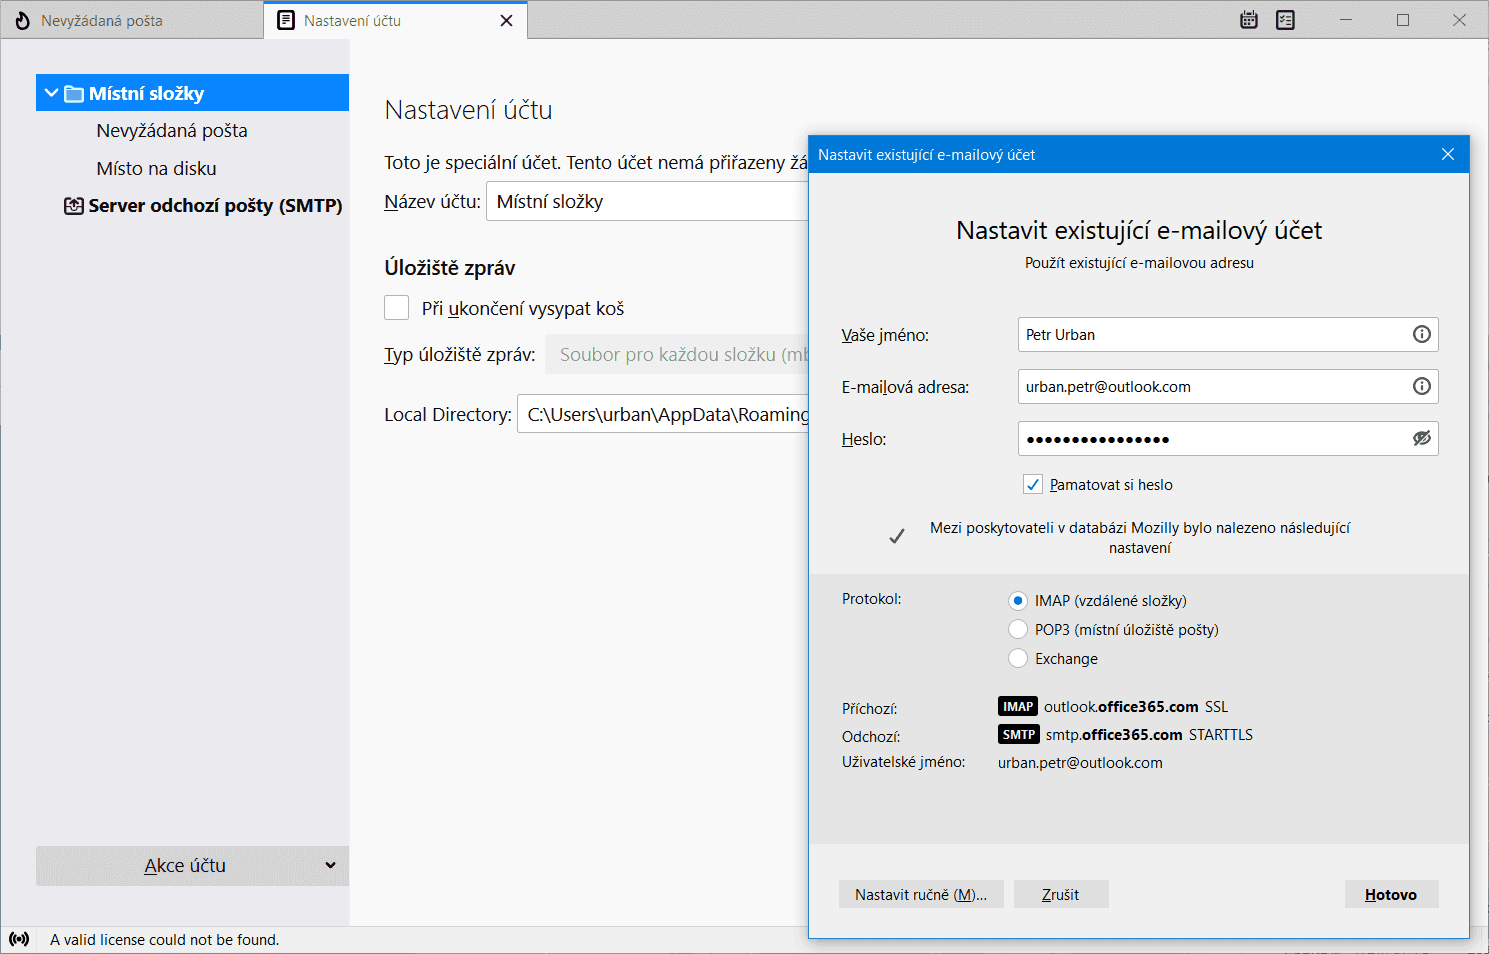Close the Nastavení účtu tab
The width and height of the screenshot is (1489, 954).
tap(507, 20)
